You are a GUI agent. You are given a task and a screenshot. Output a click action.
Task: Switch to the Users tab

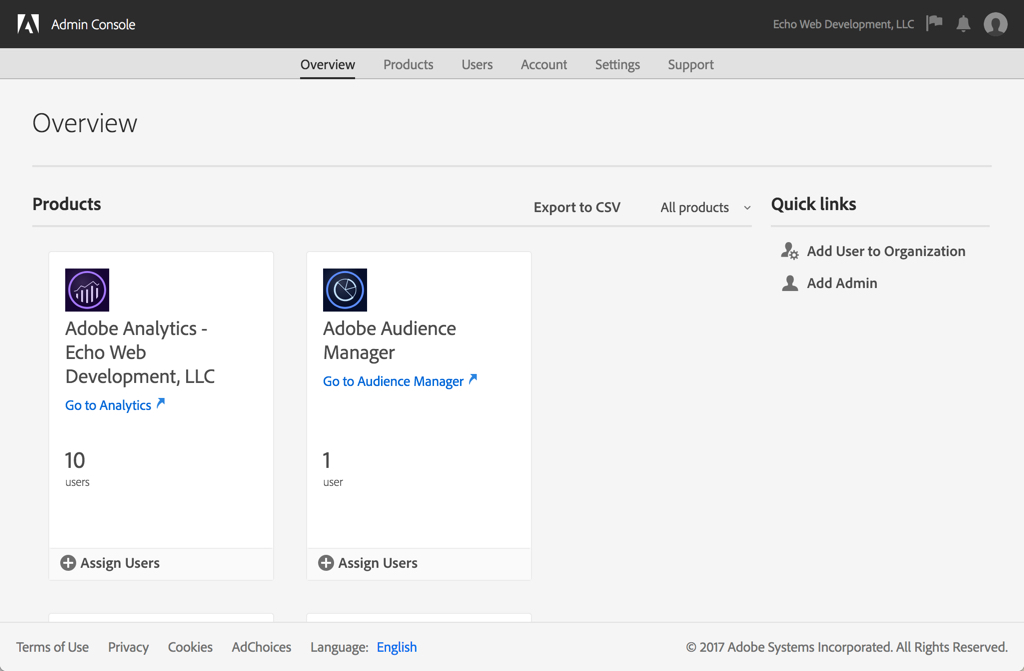(x=477, y=65)
